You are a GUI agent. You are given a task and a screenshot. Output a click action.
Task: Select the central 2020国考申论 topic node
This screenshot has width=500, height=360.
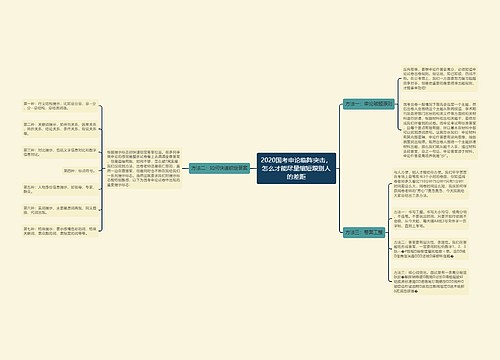pos(296,168)
